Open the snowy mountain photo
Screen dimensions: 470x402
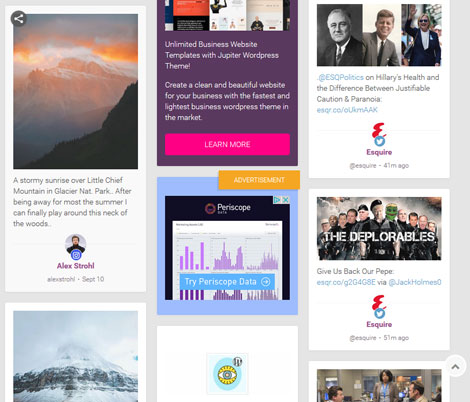(x=76, y=356)
